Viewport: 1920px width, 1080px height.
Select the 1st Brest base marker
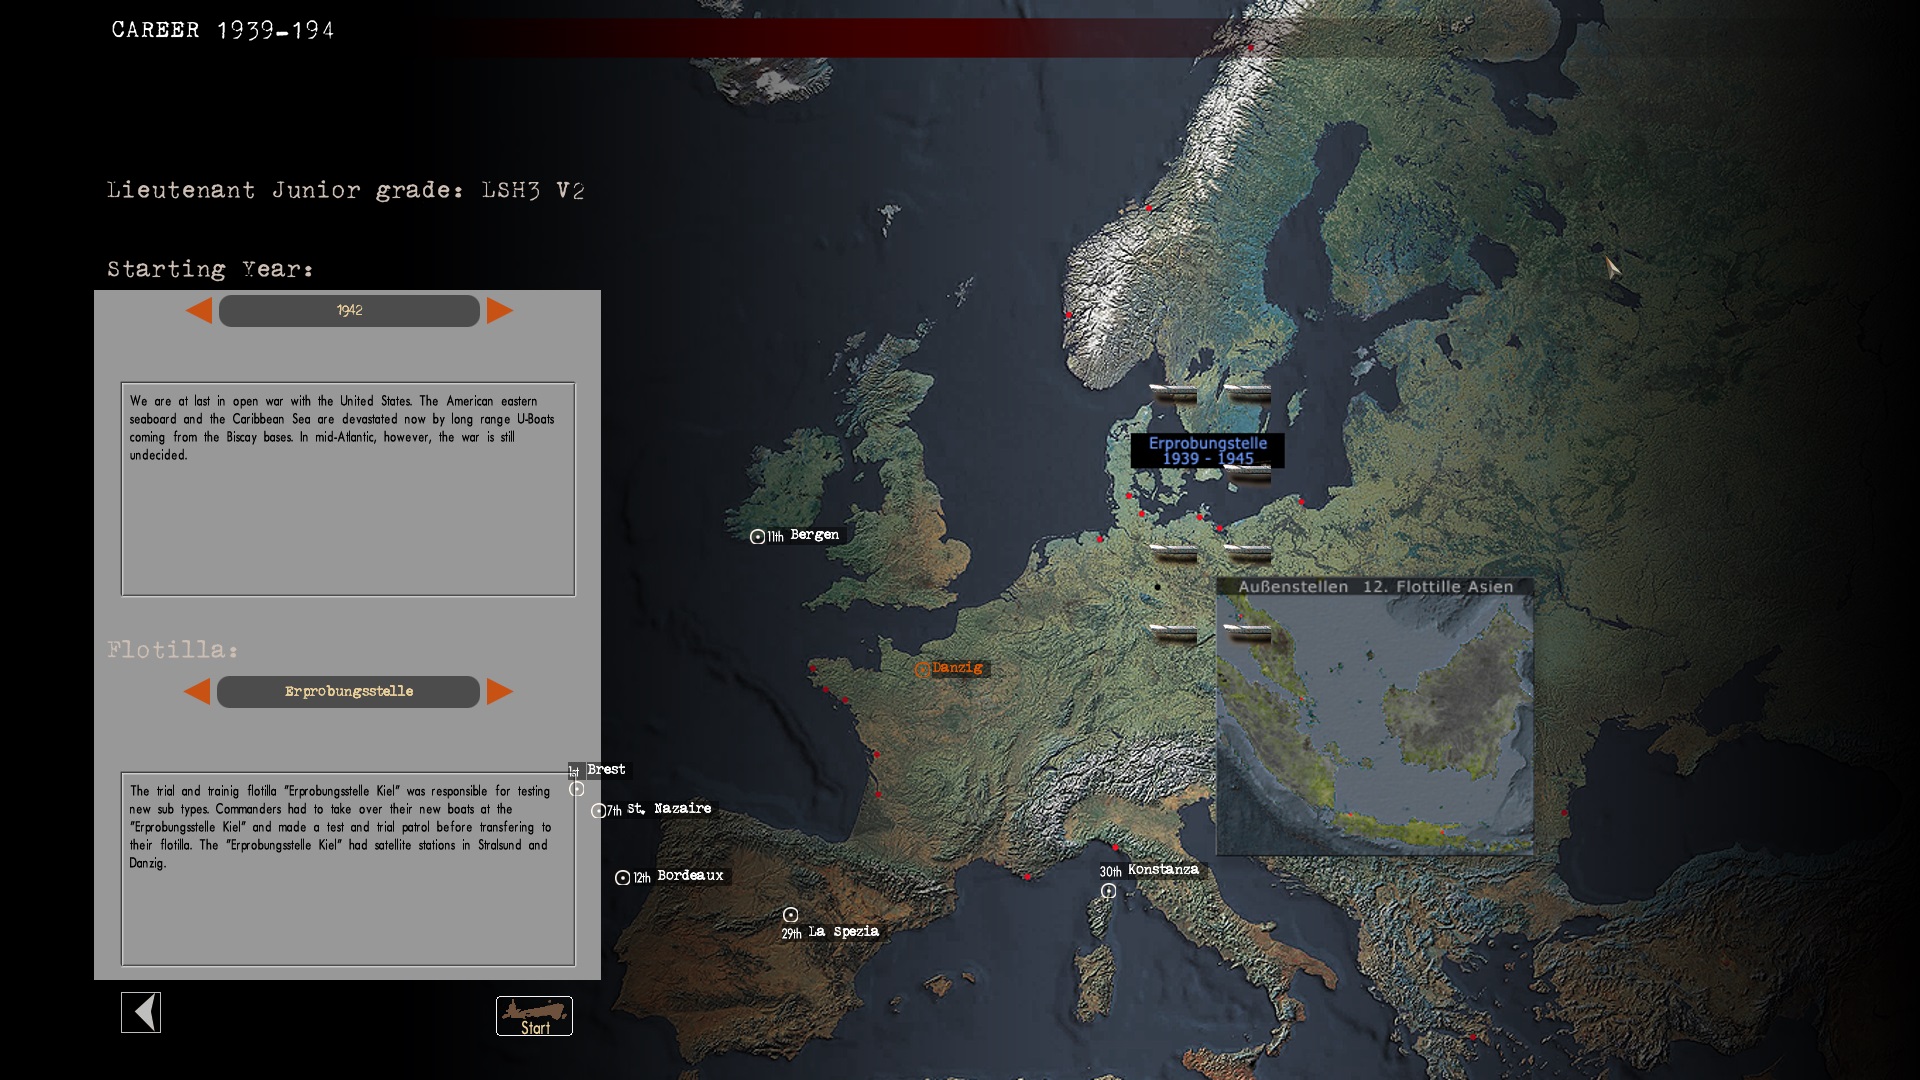tap(576, 789)
